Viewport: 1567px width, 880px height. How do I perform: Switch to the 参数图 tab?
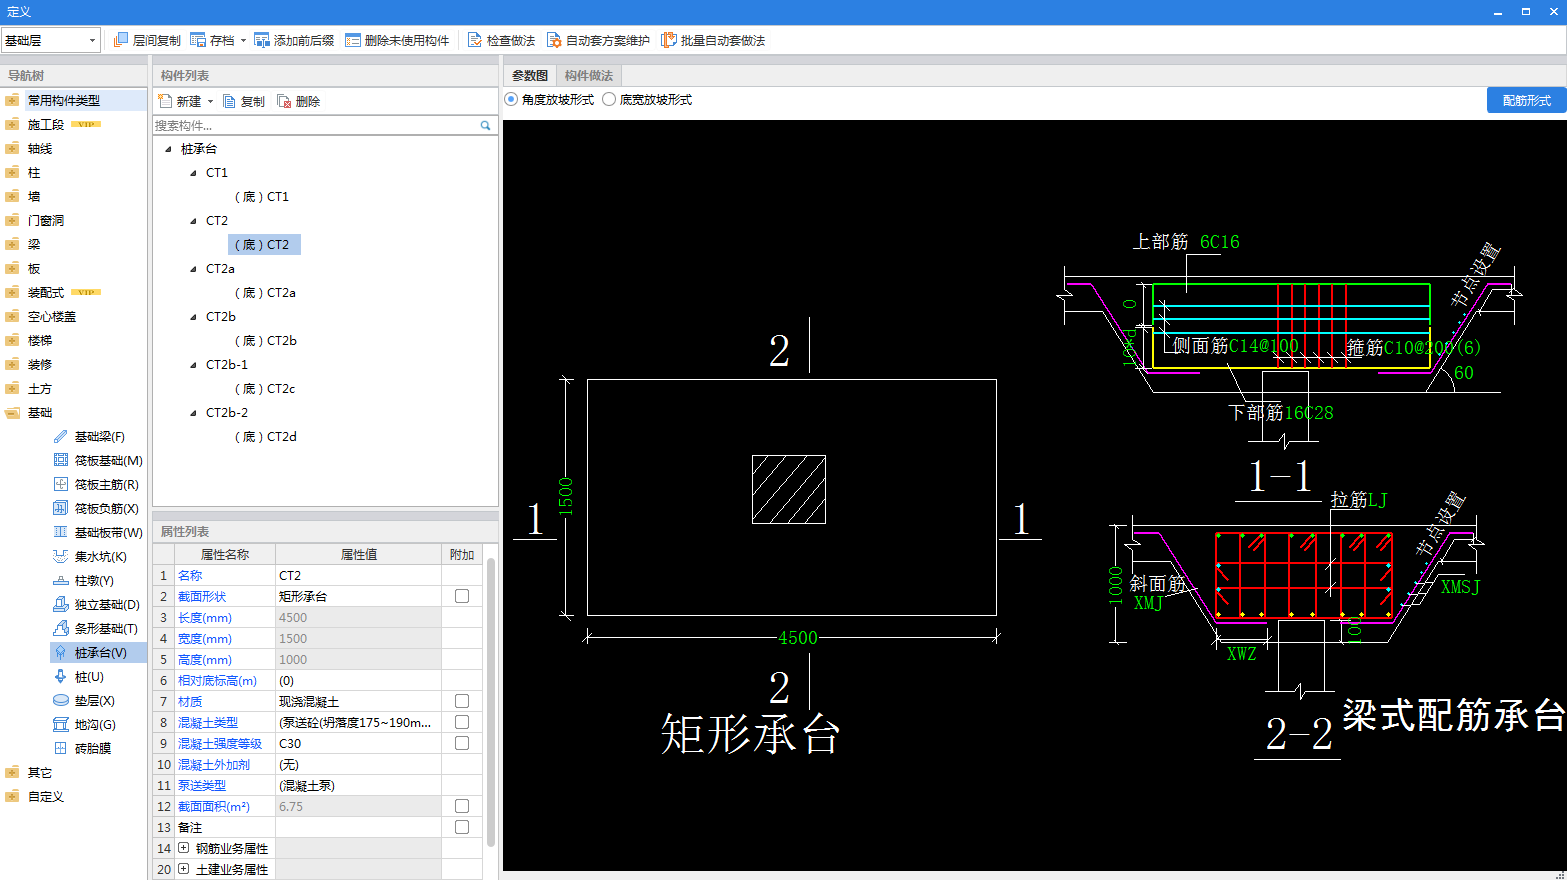coord(530,75)
